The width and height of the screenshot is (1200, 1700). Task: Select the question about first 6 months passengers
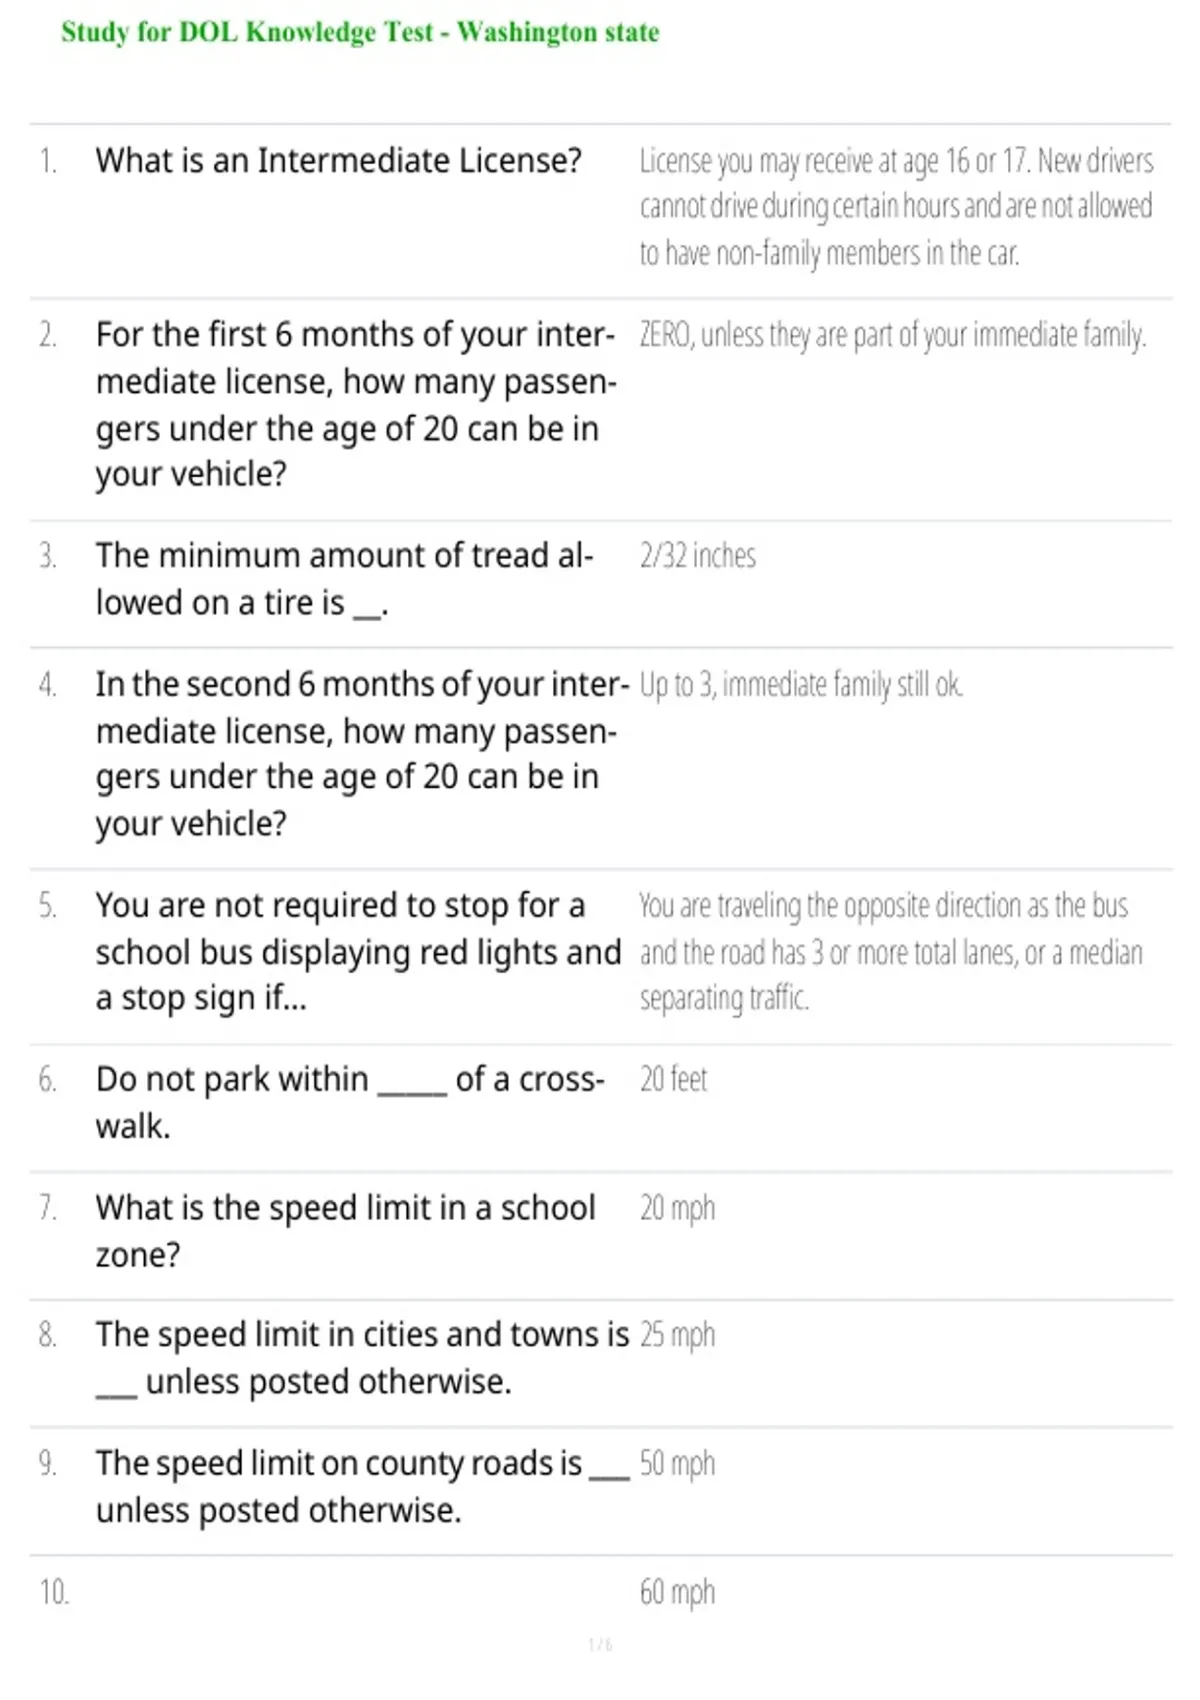tap(356, 404)
